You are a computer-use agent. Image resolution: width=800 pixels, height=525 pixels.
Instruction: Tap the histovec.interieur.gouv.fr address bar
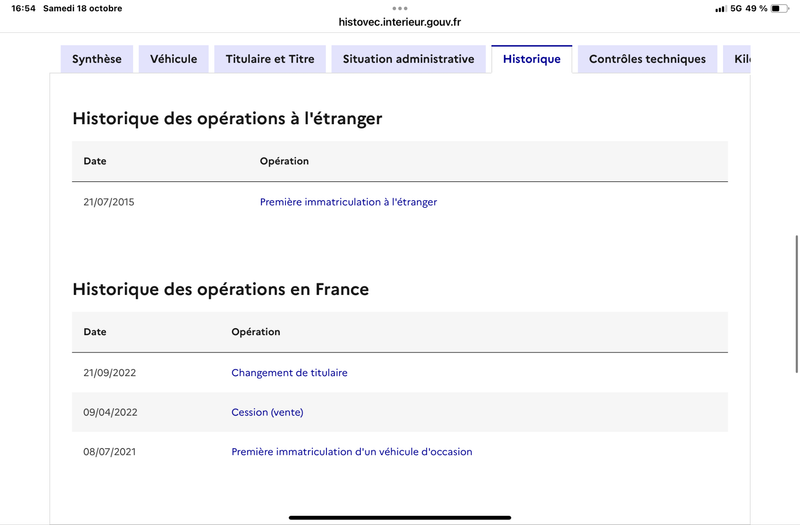point(400,21)
